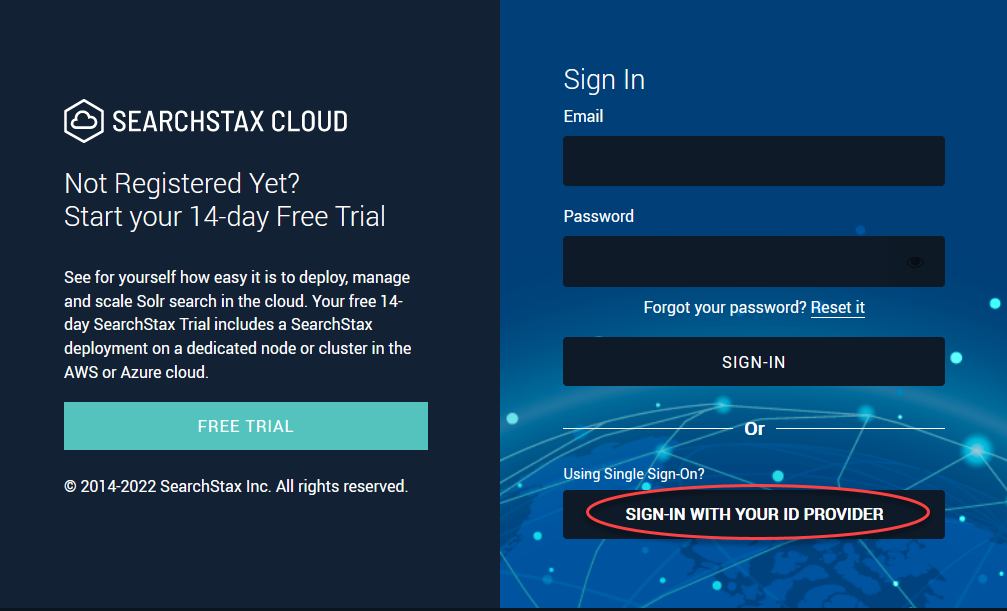Focus the Password input field
Screen dimensions: 1007x611
[x=753, y=261]
